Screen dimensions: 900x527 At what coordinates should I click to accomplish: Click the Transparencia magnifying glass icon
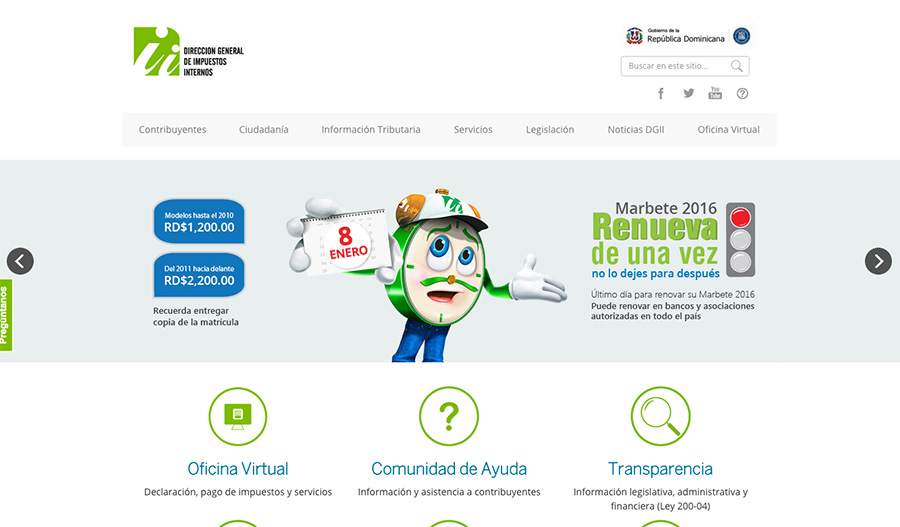(660, 415)
